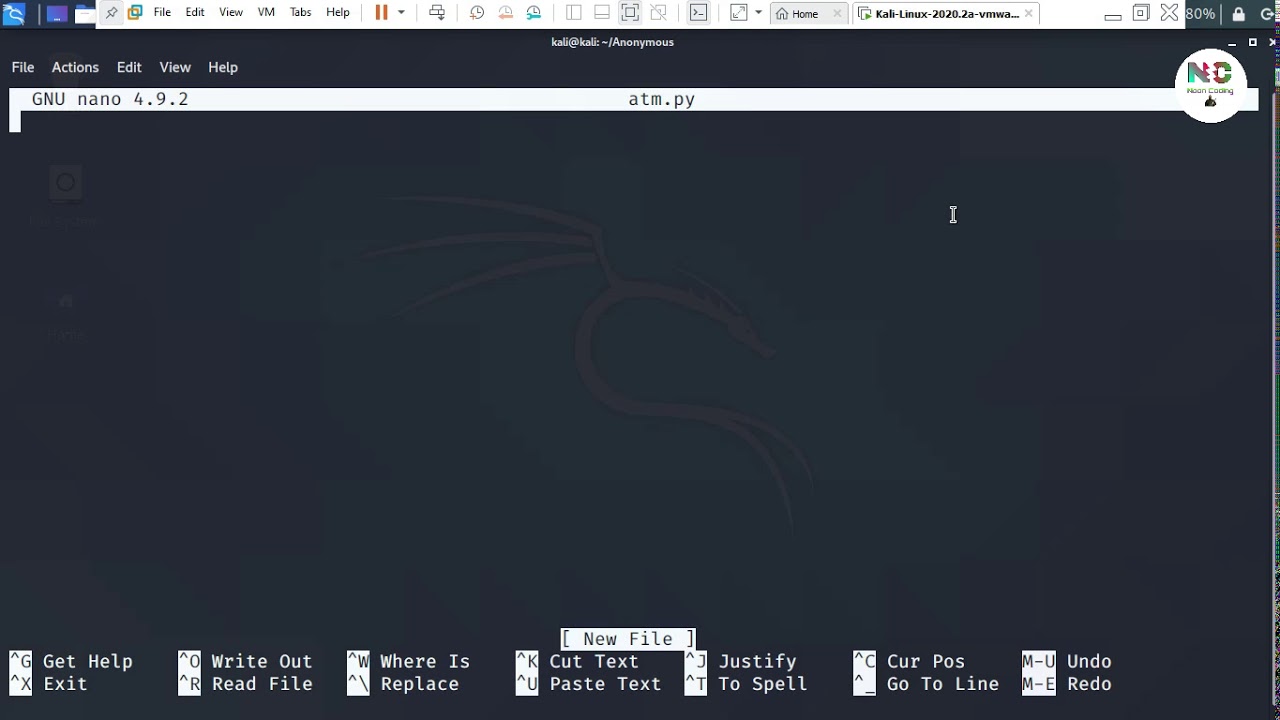1280x720 pixels.
Task: Click the stretch guest display icon
Action: pyautogui.click(x=739, y=13)
